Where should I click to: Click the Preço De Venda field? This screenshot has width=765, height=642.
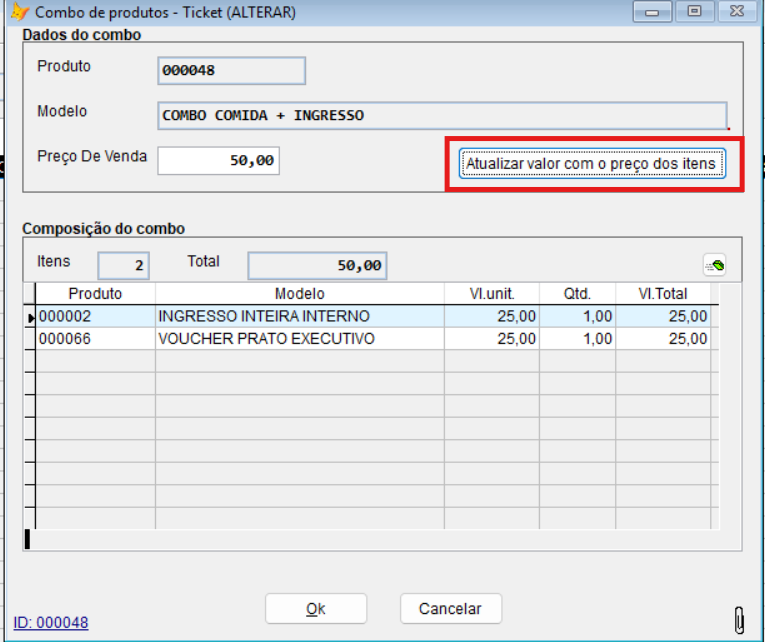click(x=218, y=160)
